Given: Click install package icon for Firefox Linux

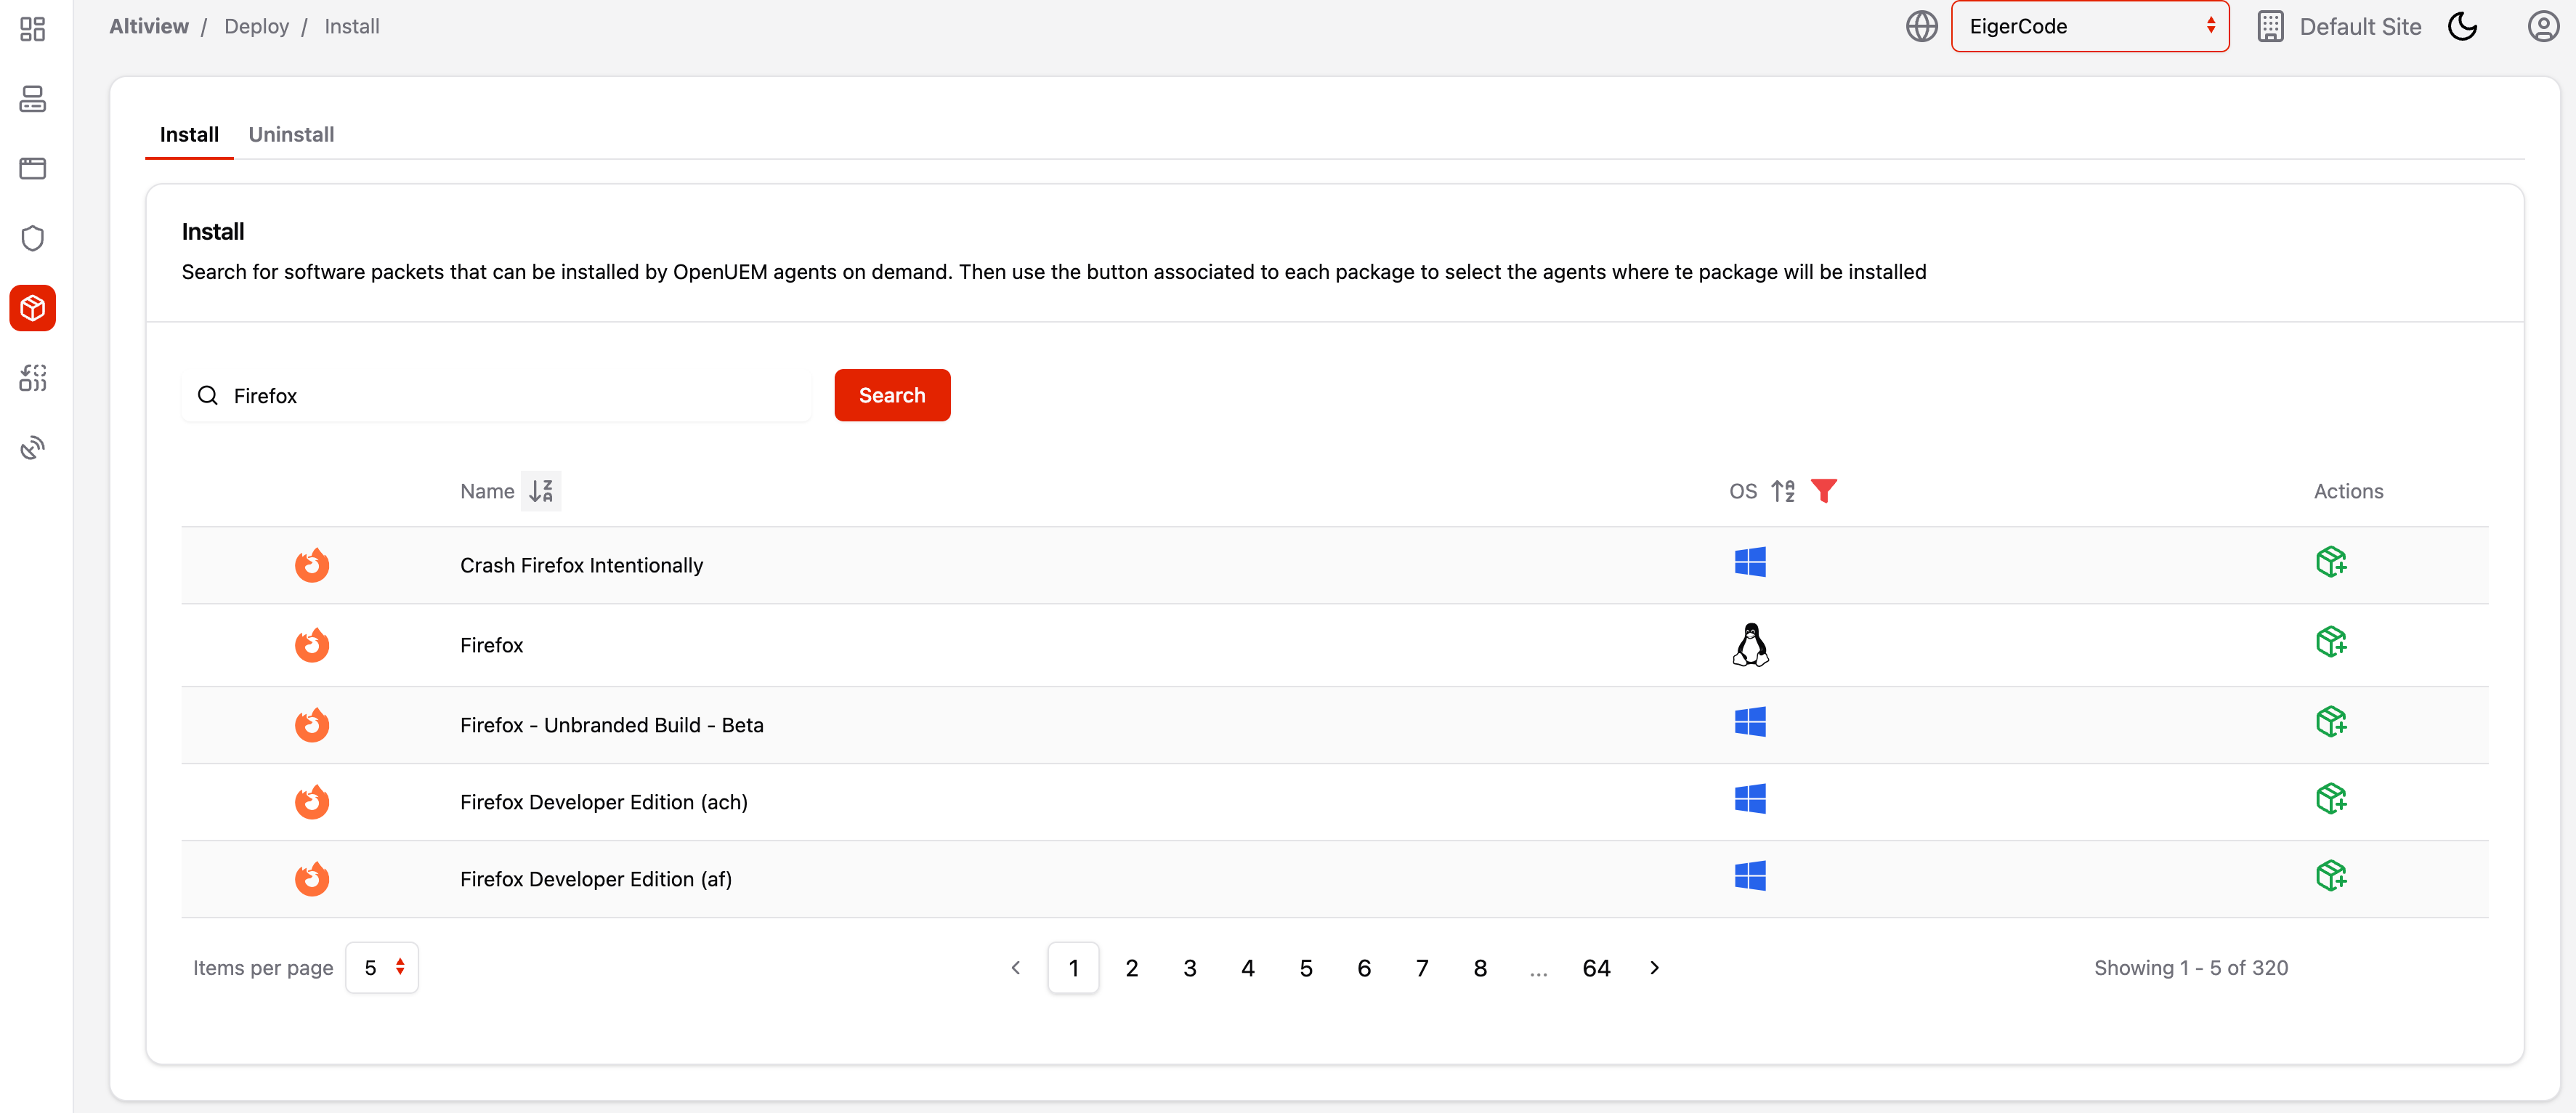Looking at the screenshot, I should 2330,642.
